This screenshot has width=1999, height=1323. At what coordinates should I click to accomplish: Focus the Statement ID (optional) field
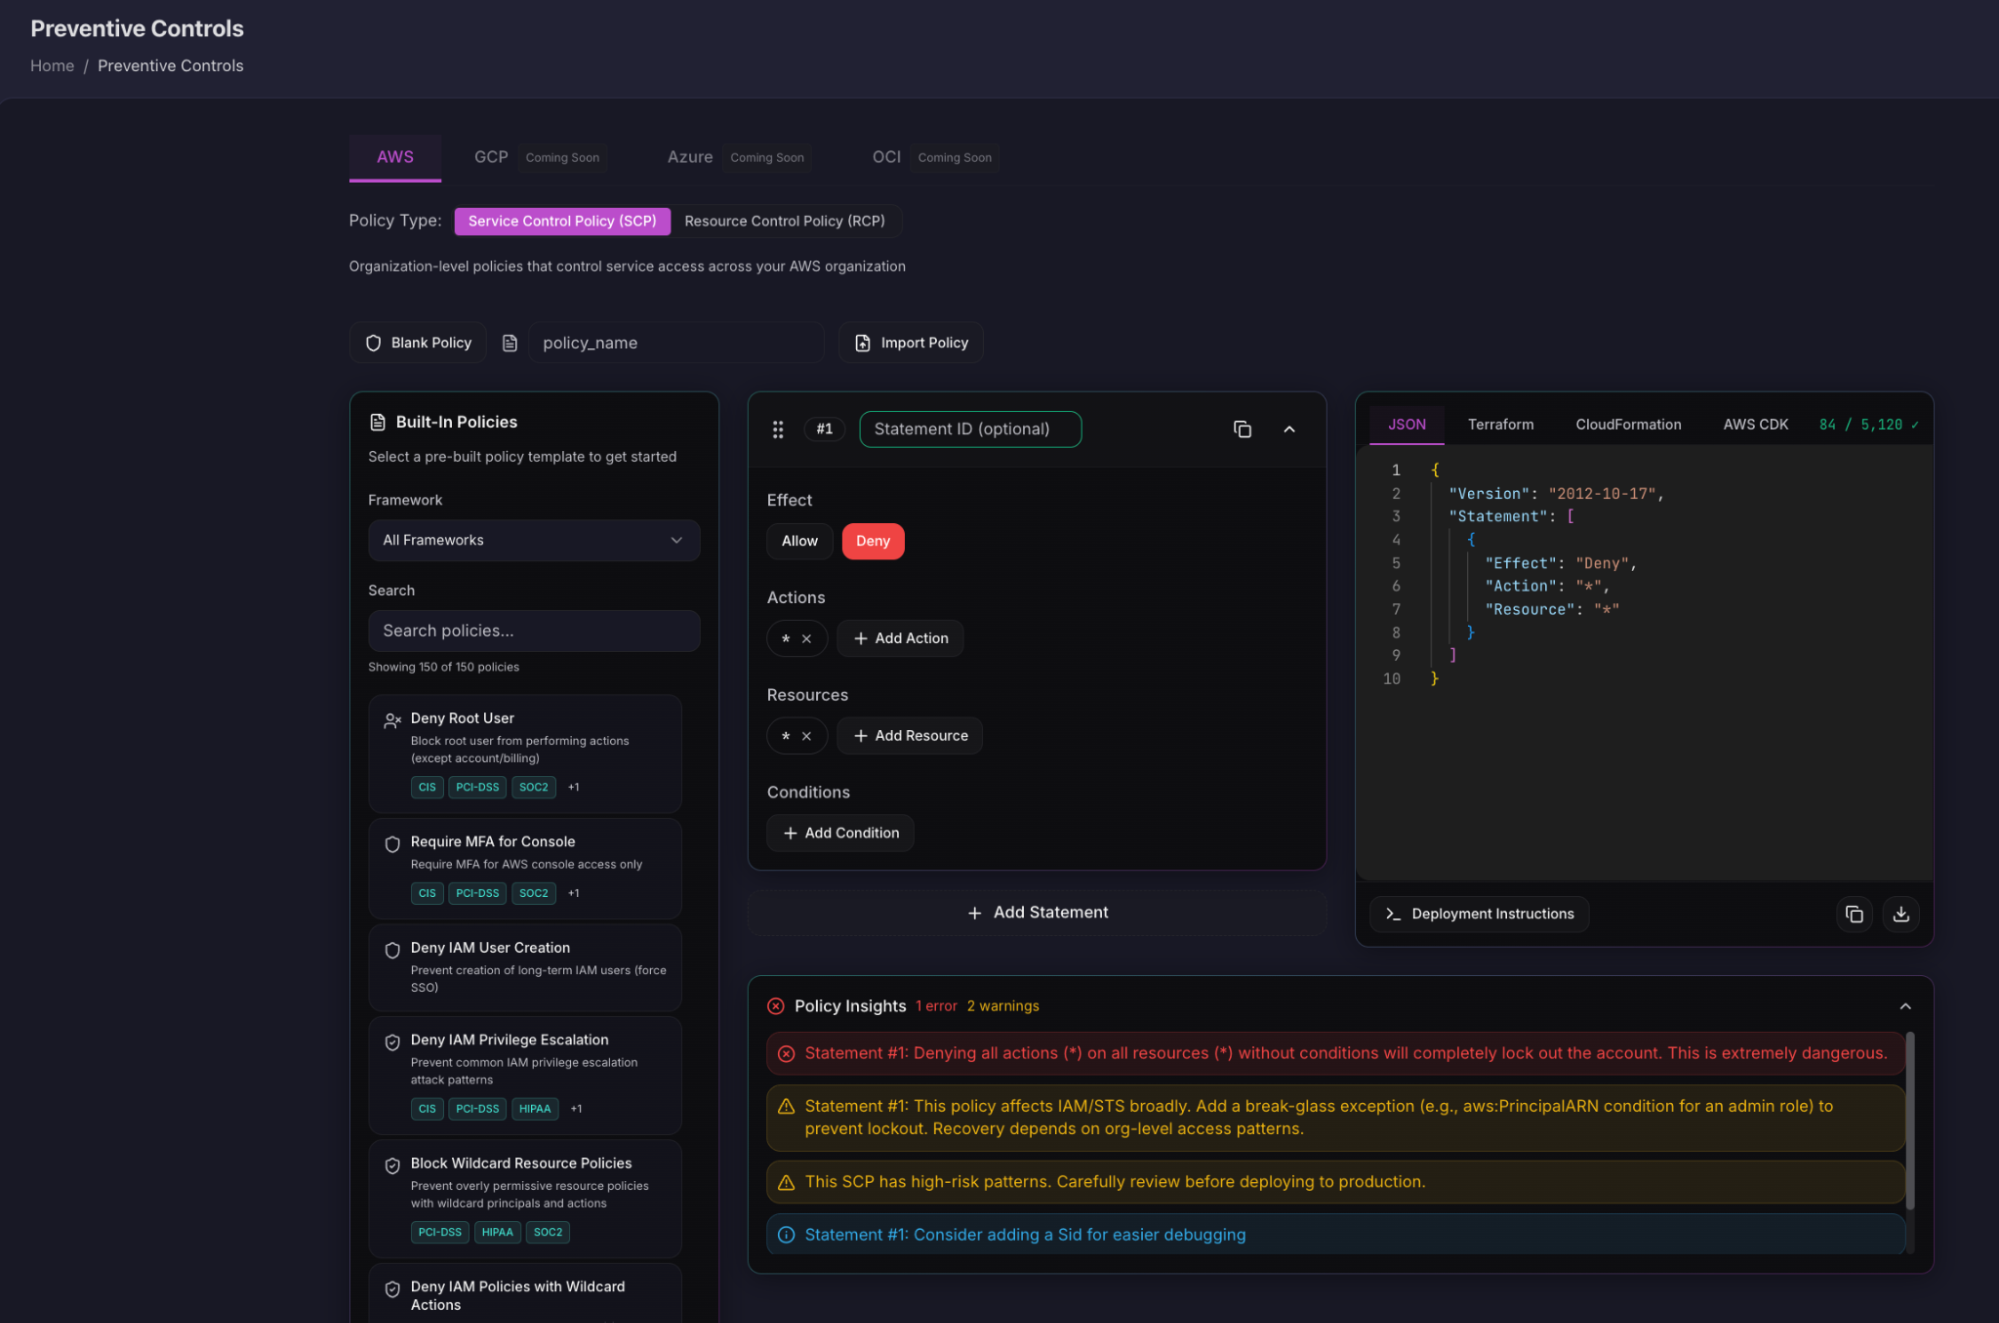click(970, 429)
